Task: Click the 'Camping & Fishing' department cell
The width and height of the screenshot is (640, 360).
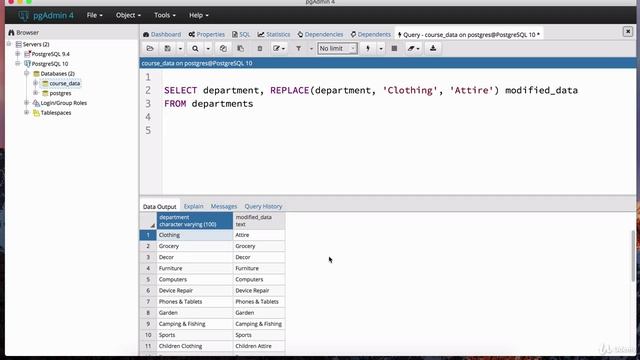Action: pos(195,324)
